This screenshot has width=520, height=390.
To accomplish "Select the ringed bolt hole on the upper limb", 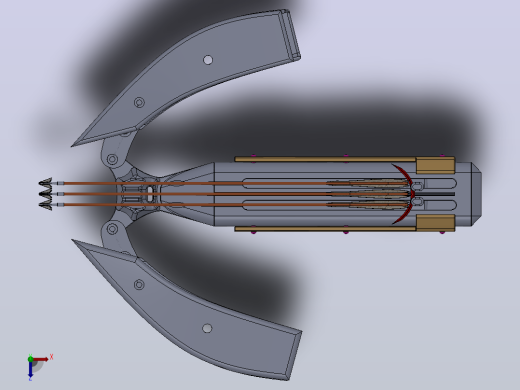I will click(x=139, y=102).
